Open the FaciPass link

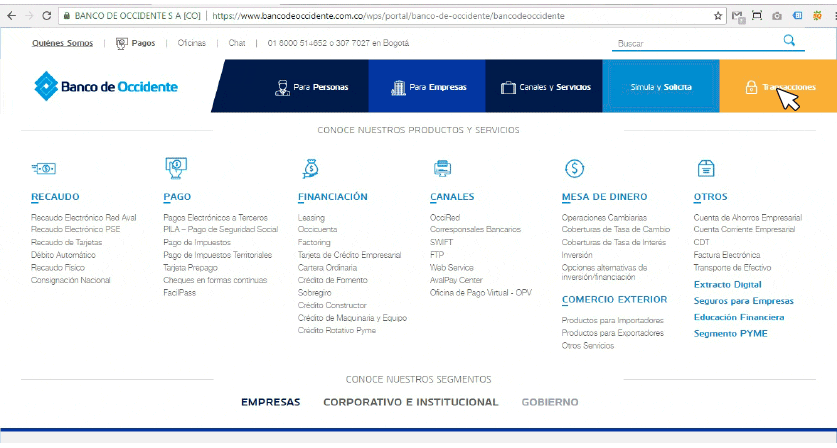pyautogui.click(x=179, y=293)
